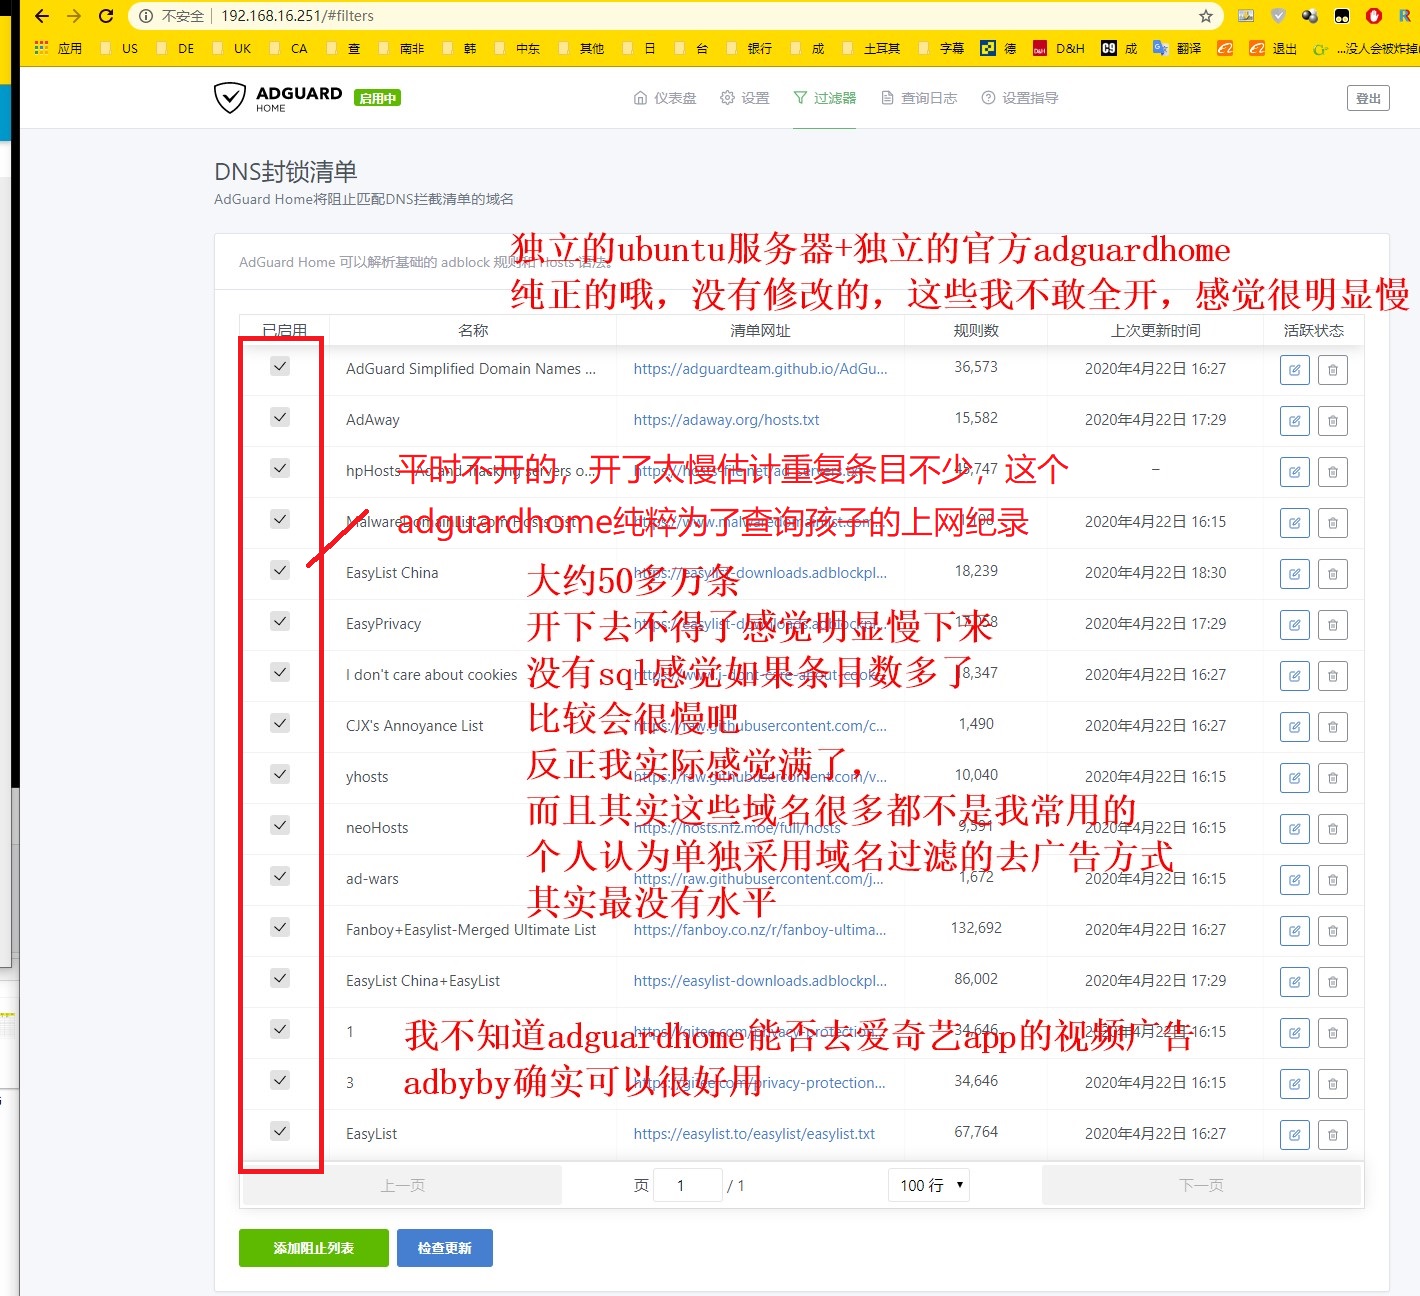Open the adaway.org/hosts.txt link
This screenshot has width=1420, height=1296.
(x=727, y=420)
